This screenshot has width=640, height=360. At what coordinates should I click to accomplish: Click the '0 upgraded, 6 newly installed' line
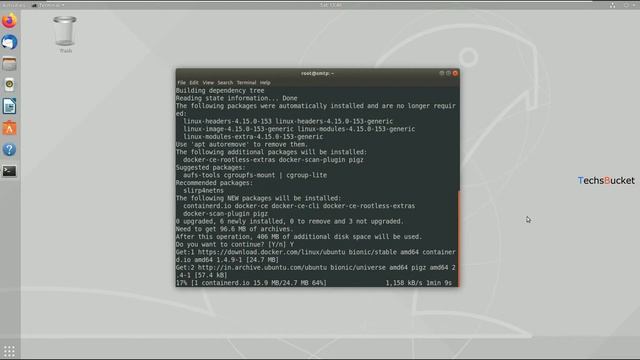point(289,221)
